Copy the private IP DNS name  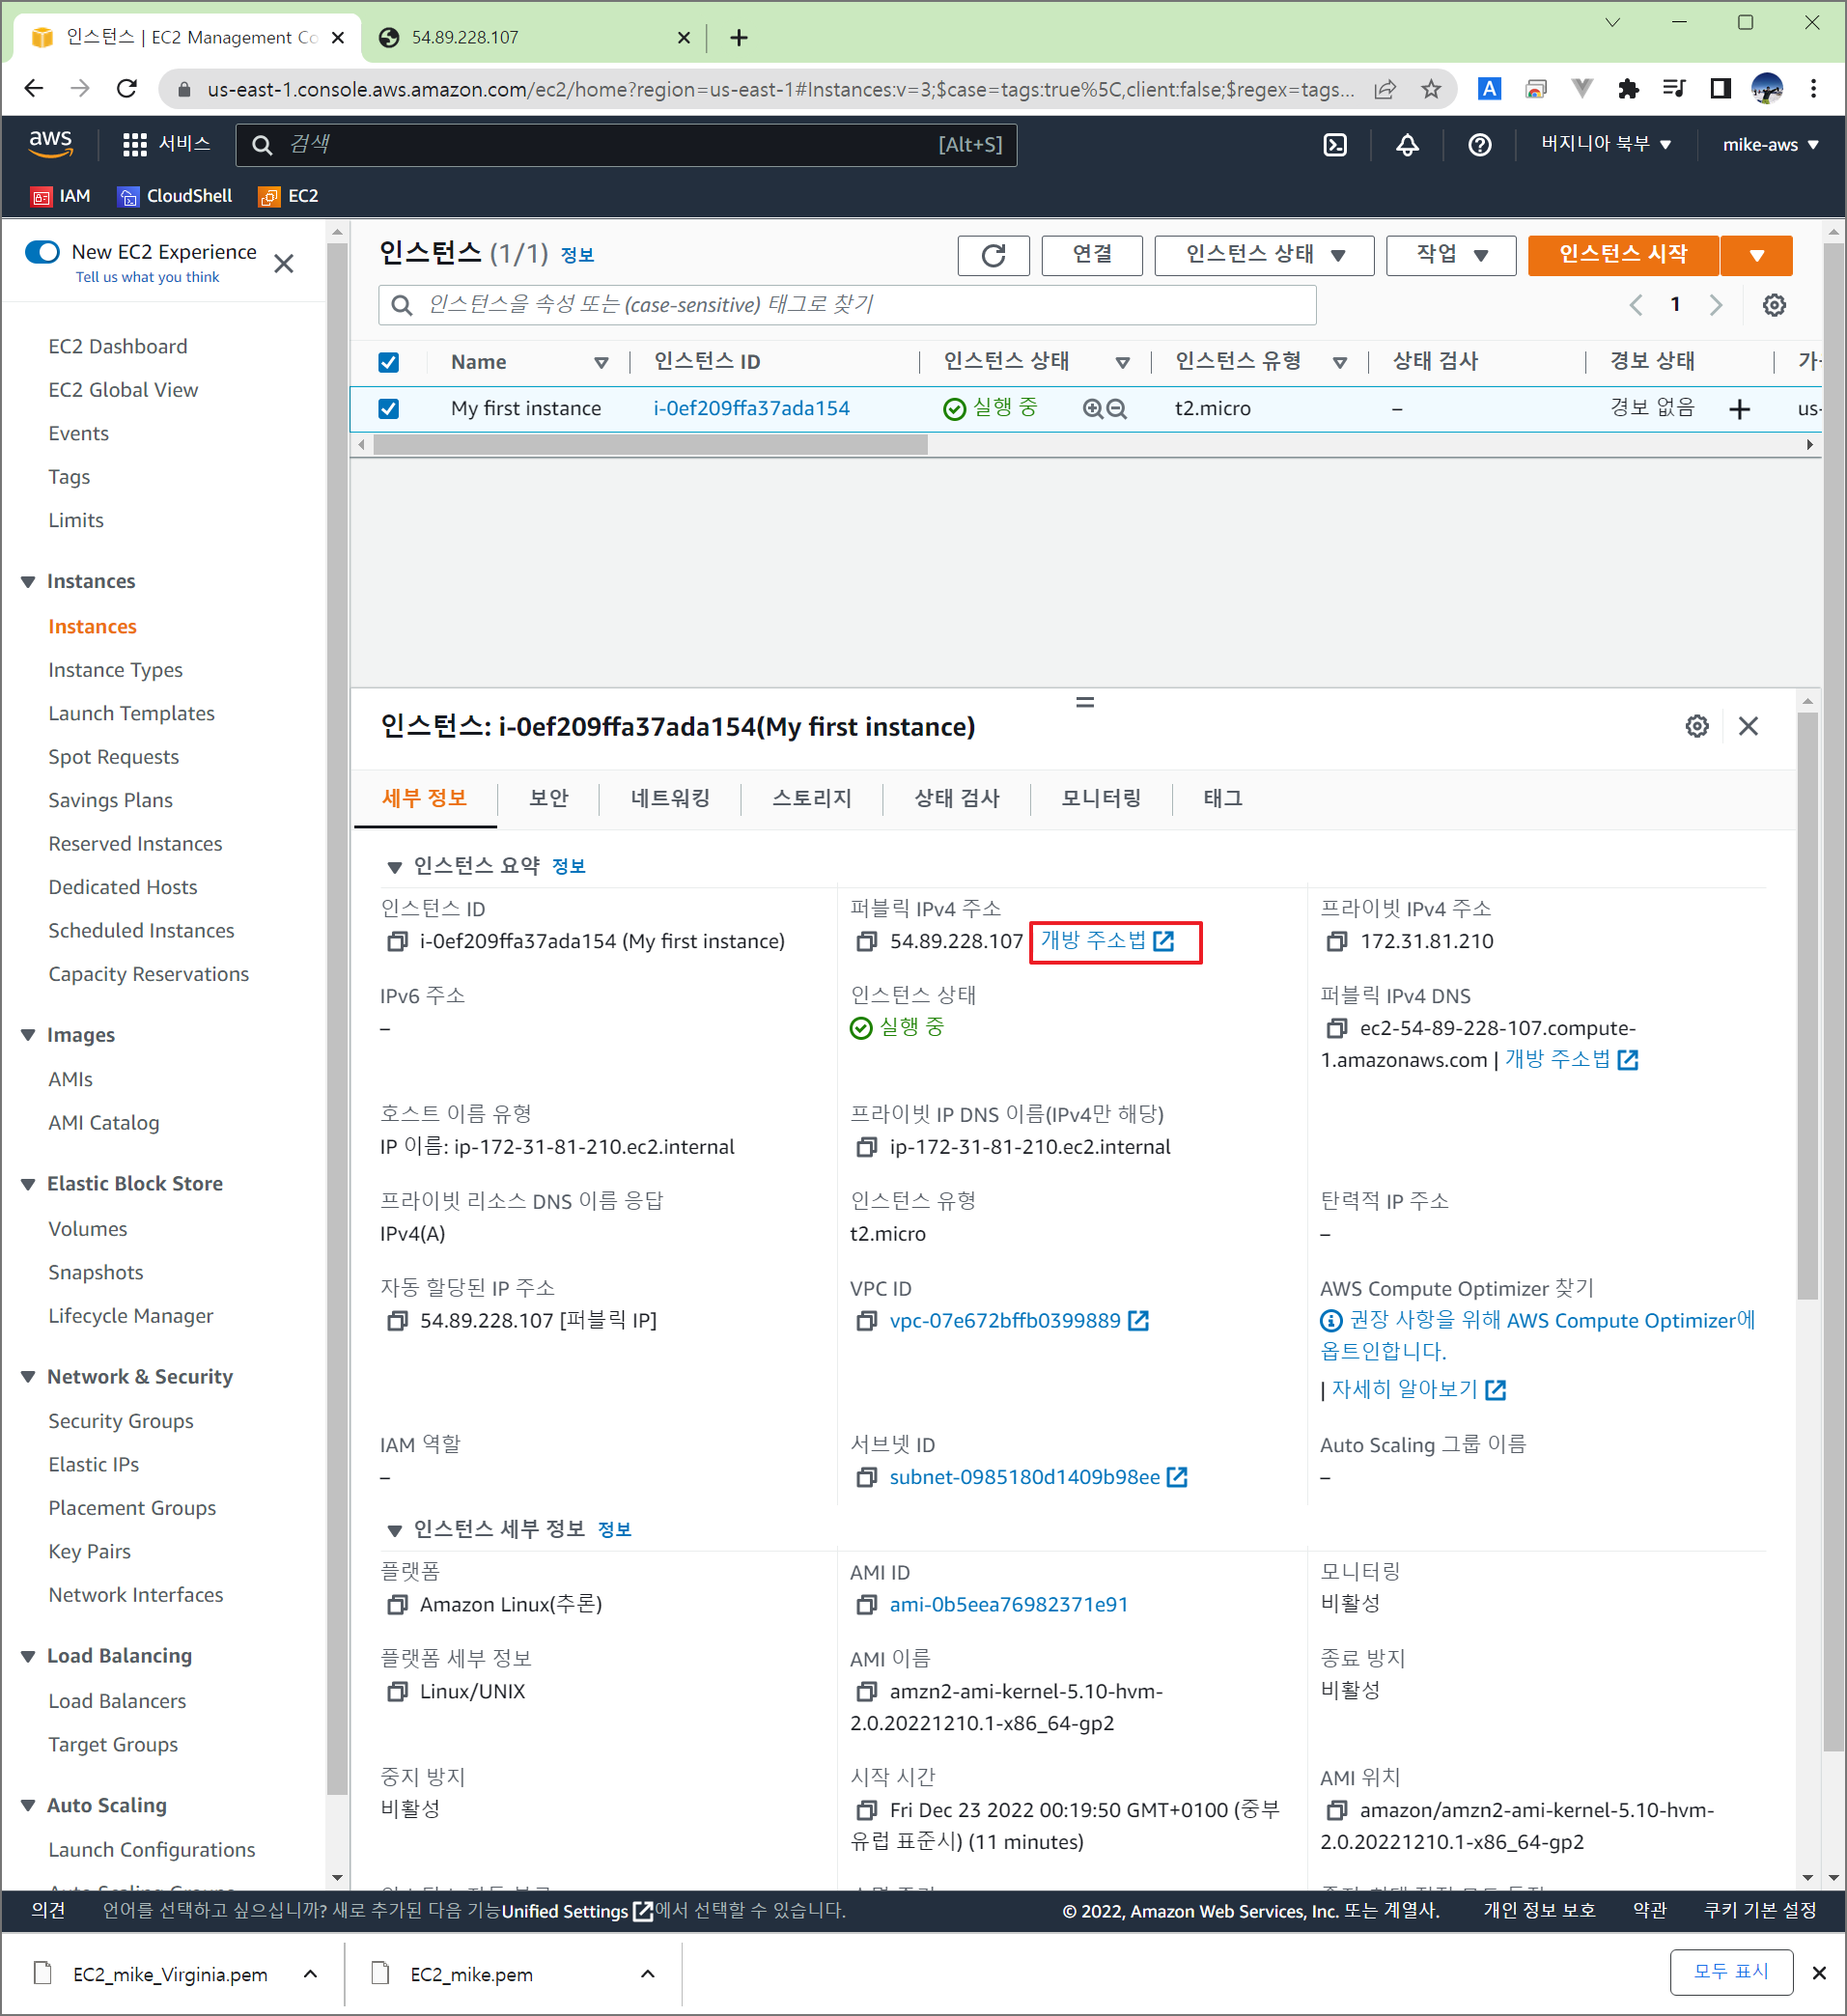(867, 1147)
